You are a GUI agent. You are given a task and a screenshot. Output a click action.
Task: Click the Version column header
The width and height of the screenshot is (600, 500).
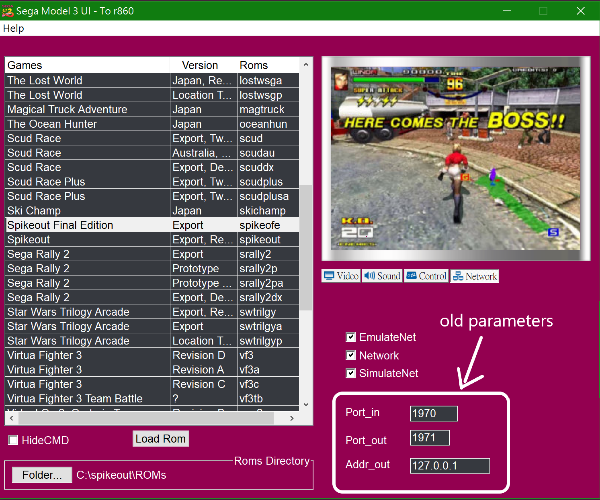tap(203, 65)
